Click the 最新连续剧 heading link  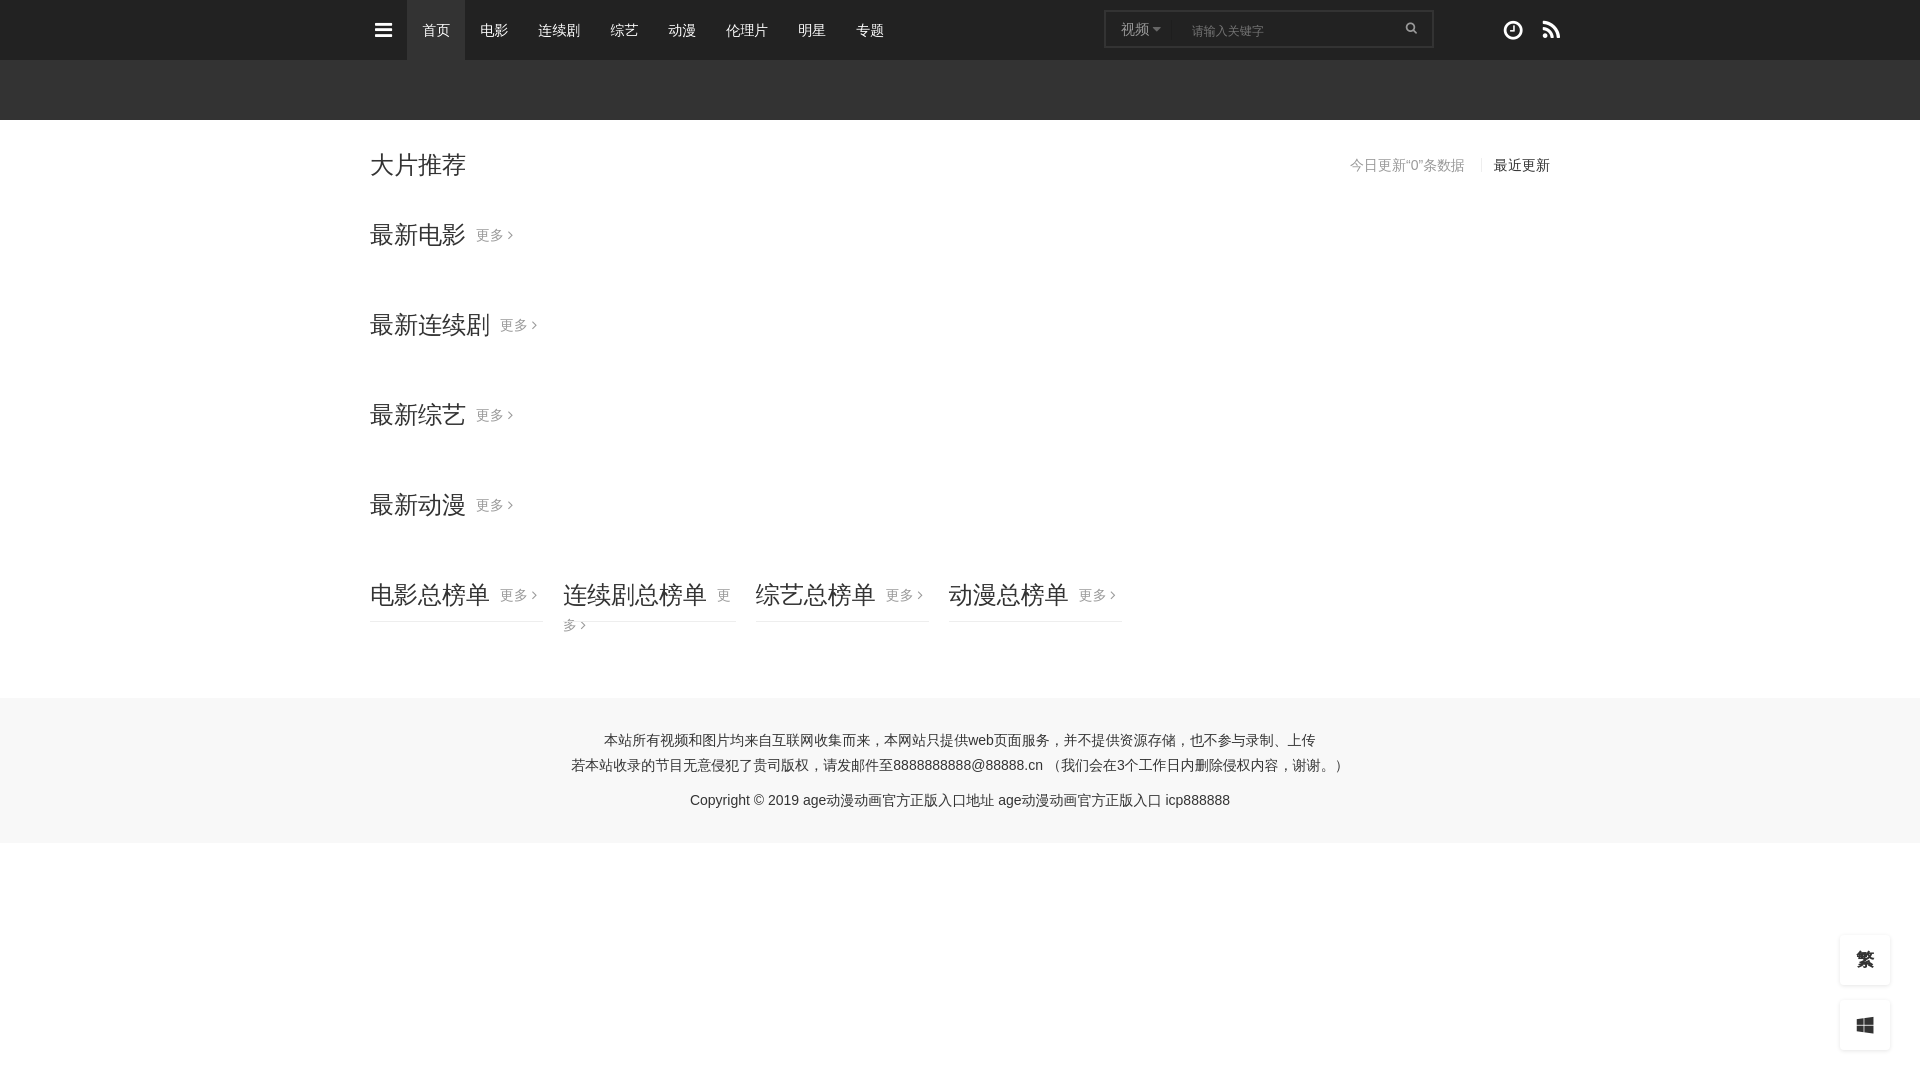430,325
